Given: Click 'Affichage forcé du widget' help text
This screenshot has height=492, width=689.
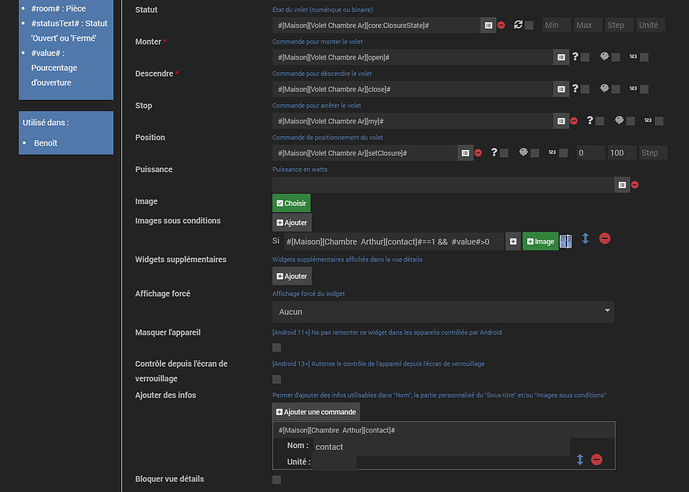Looking at the screenshot, I should 308,294.
